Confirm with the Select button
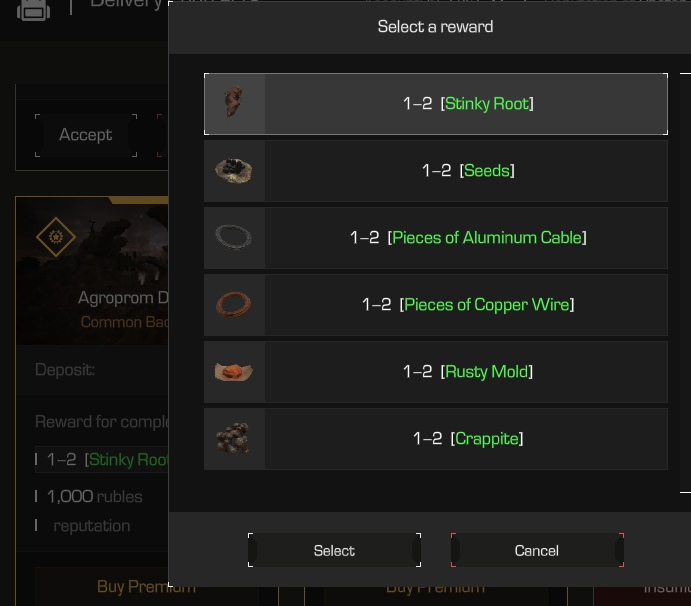Image resolution: width=691 pixels, height=606 pixels. [334, 550]
